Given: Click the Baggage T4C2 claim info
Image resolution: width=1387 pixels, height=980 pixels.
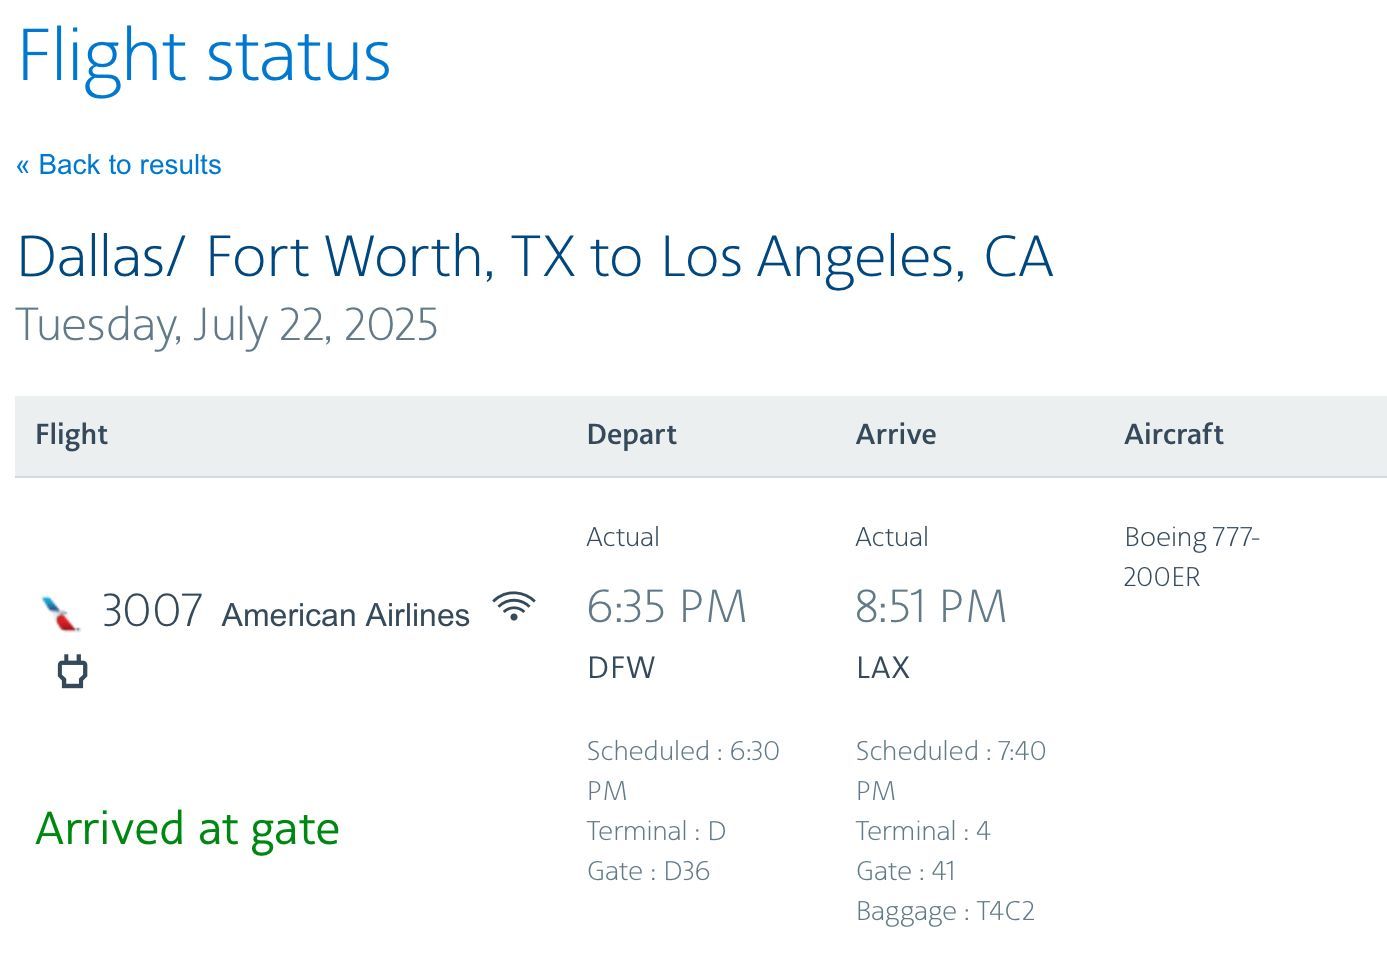Looking at the screenshot, I should [x=945, y=912].
